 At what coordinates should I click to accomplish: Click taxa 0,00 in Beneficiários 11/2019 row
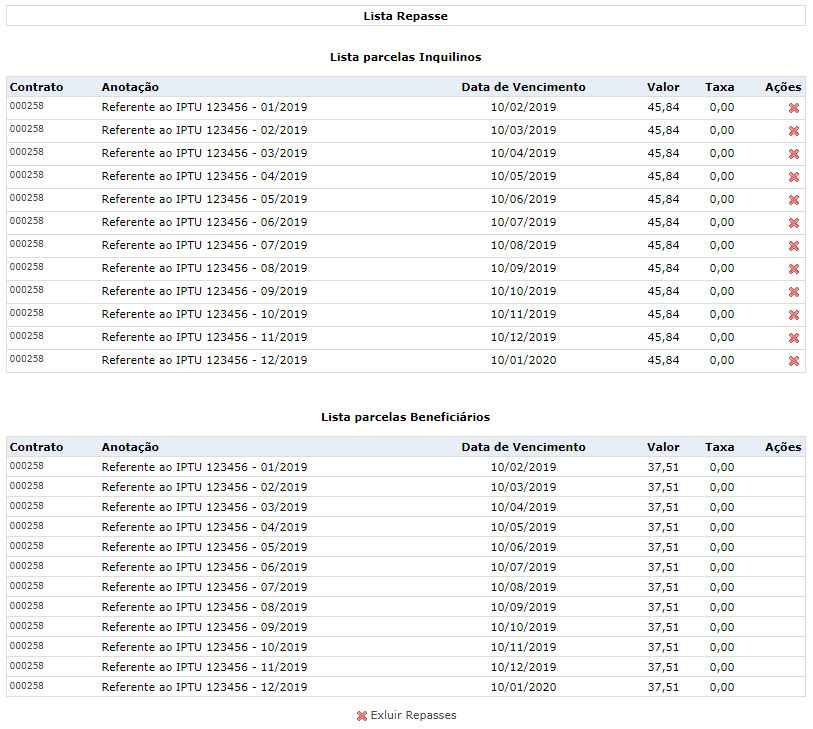[x=722, y=667]
